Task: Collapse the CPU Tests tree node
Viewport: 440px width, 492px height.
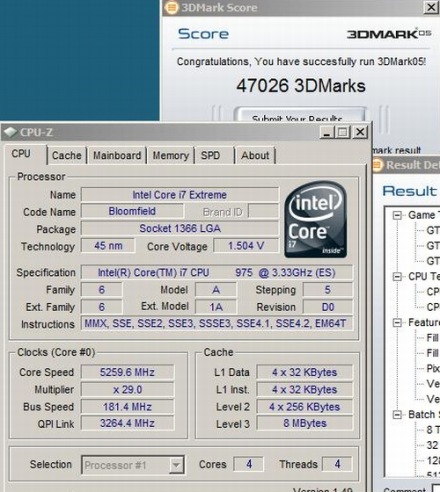Action: pyautogui.click(x=397, y=277)
